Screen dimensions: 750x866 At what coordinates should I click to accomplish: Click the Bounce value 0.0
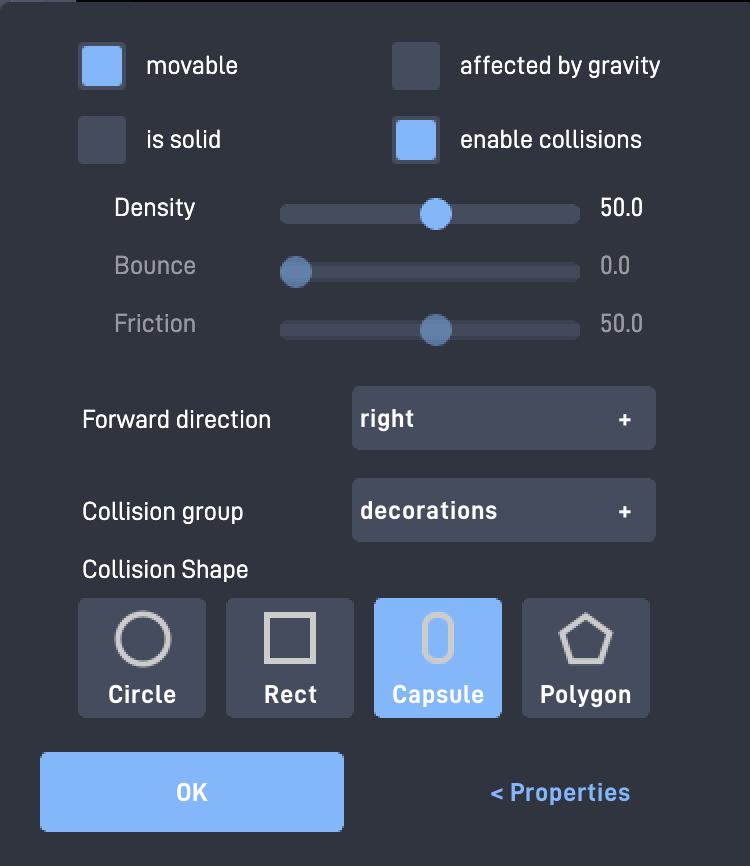[615, 266]
